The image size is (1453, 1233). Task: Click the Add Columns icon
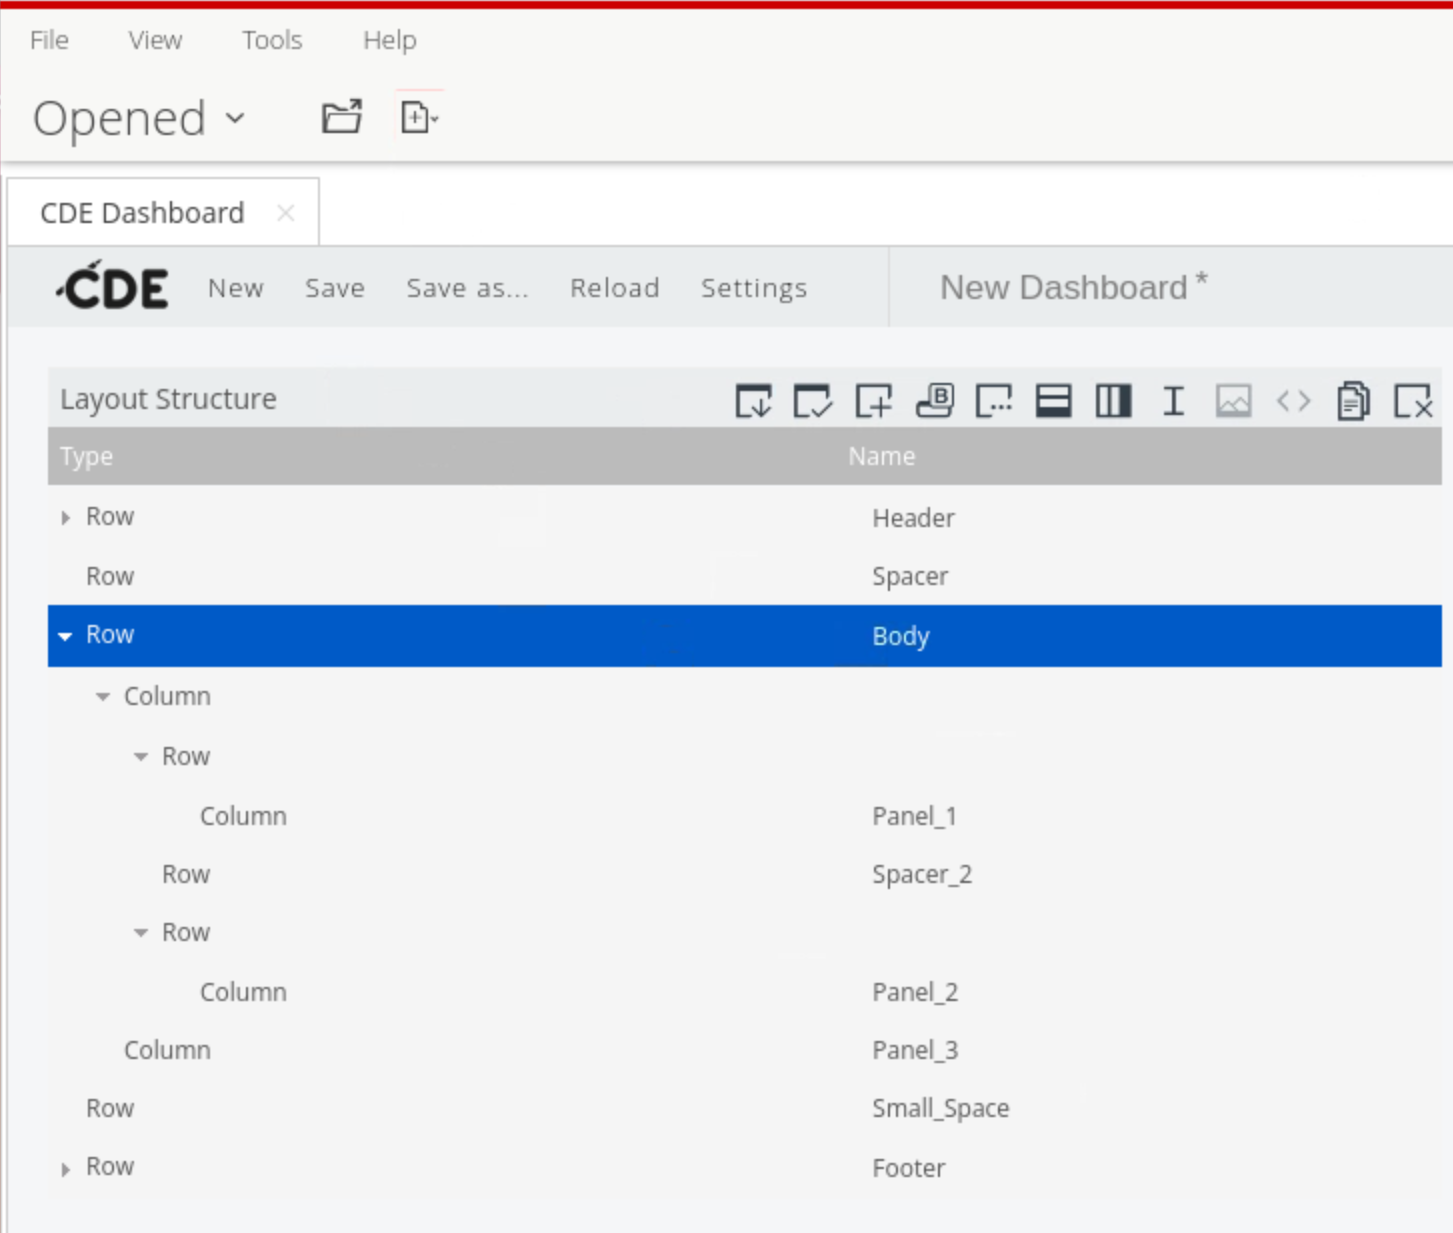pos(1113,401)
